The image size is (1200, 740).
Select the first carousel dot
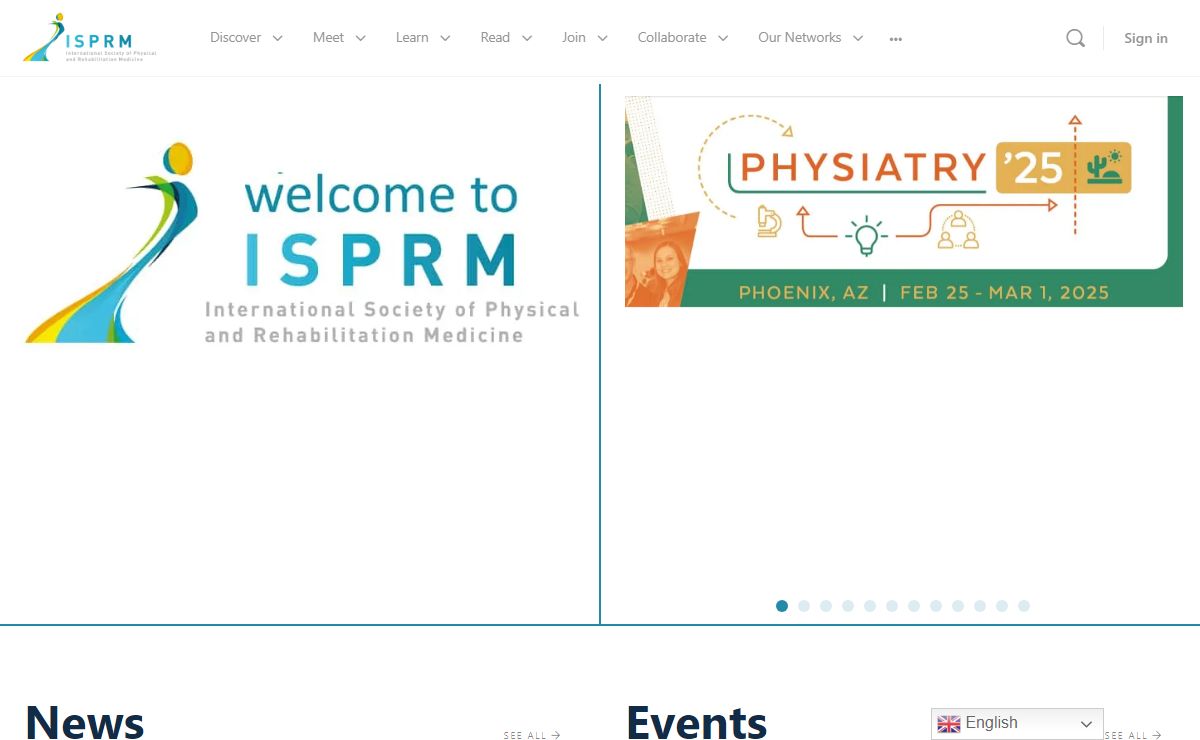click(782, 606)
